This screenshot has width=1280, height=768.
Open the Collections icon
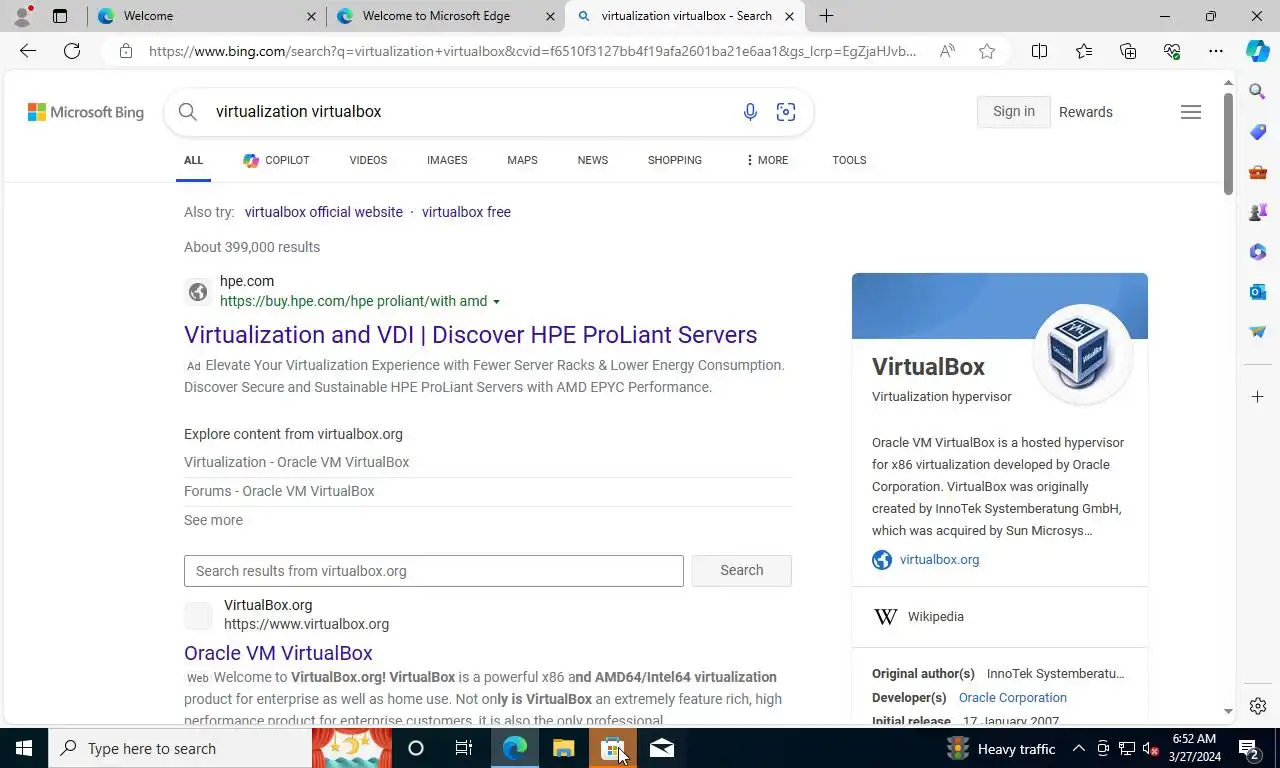pos(1128,51)
